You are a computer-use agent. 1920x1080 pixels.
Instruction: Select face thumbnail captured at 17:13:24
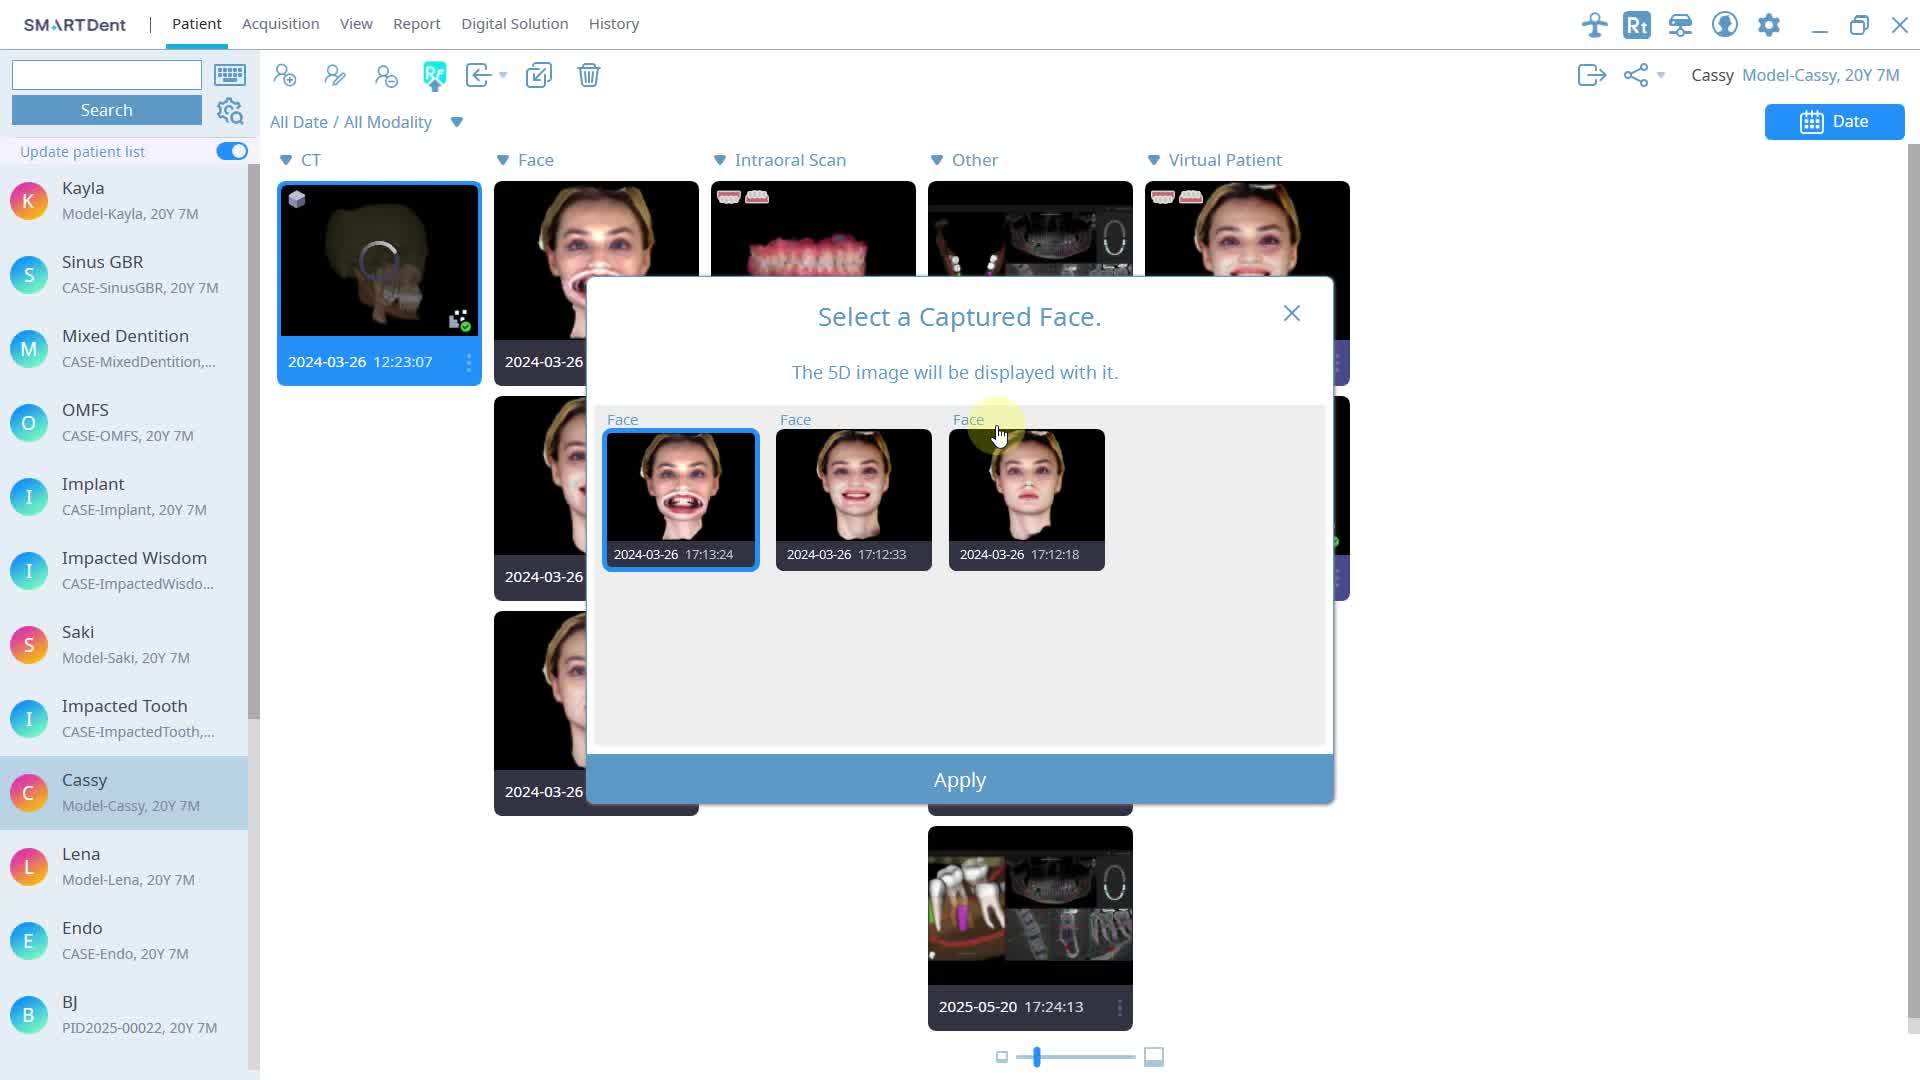pos(681,500)
